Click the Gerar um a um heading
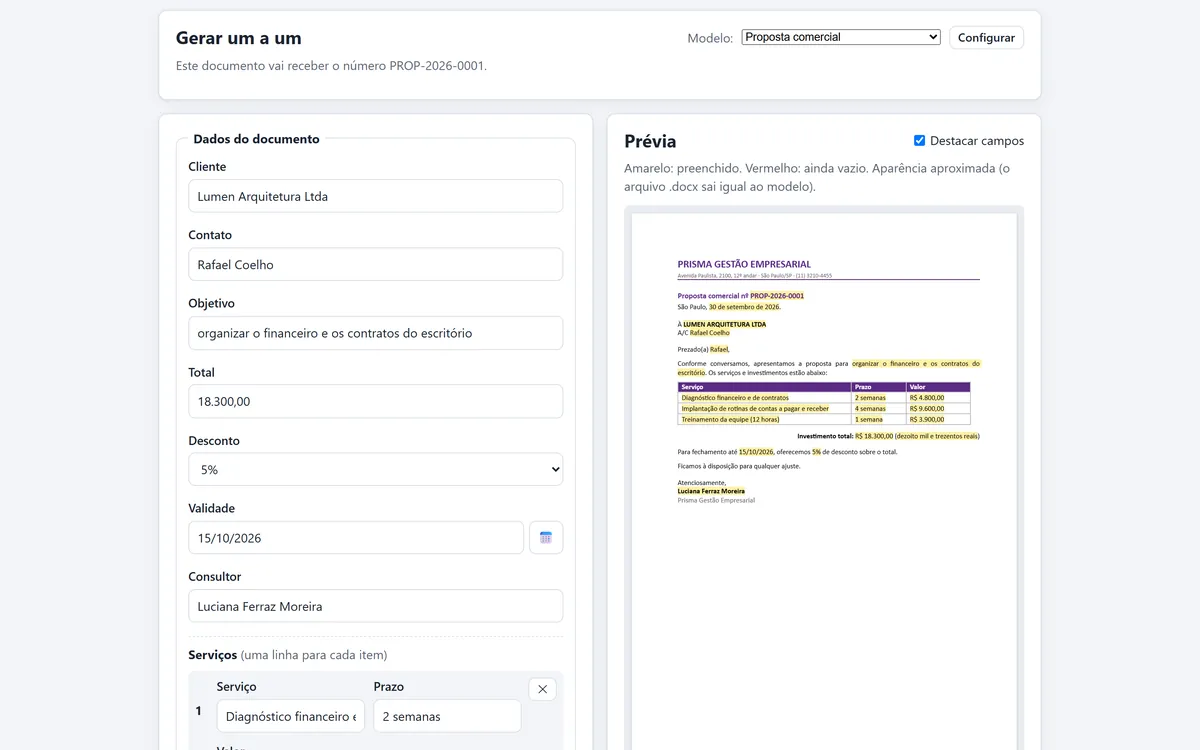Viewport: 1200px width, 750px height. tap(239, 38)
